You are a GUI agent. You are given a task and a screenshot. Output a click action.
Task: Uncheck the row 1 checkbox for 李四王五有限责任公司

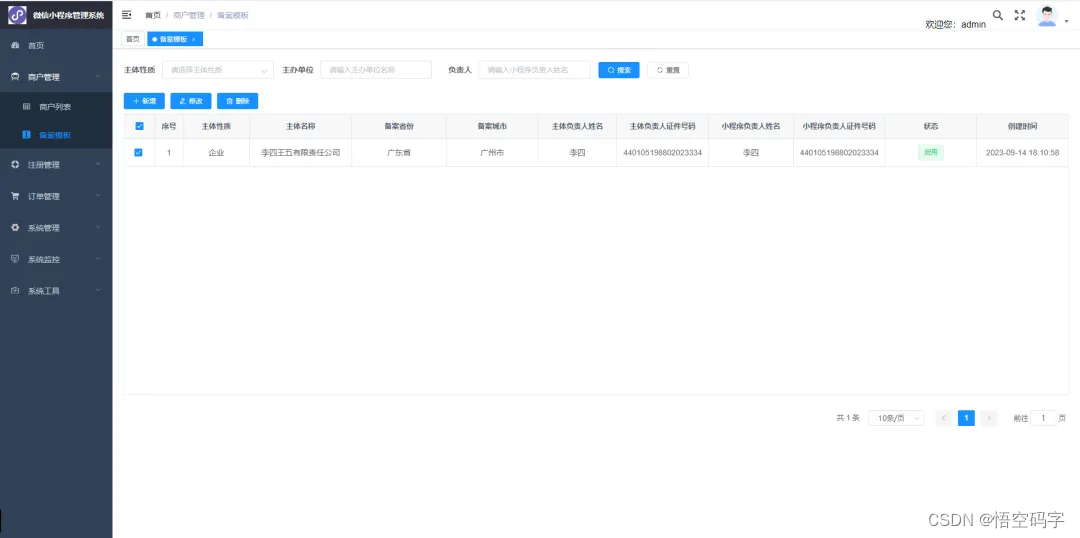click(x=138, y=152)
